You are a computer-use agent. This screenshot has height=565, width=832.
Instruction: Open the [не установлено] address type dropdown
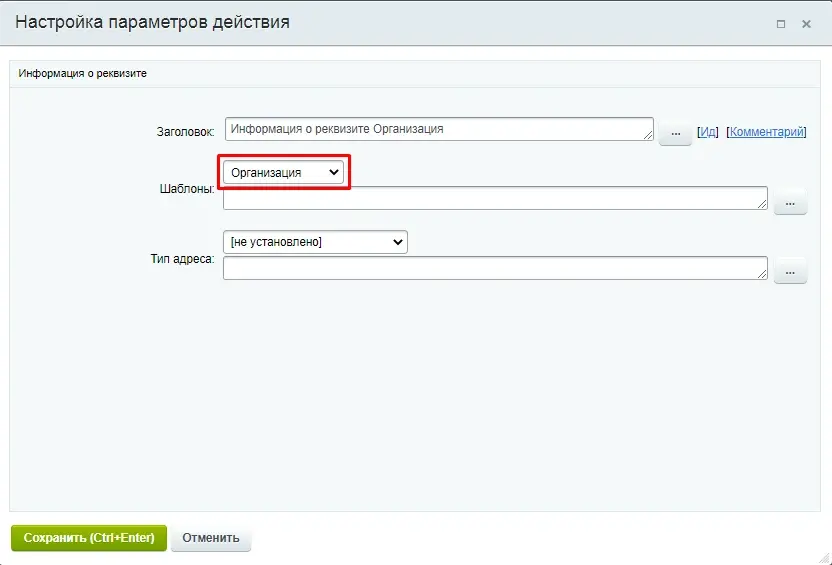click(x=315, y=242)
